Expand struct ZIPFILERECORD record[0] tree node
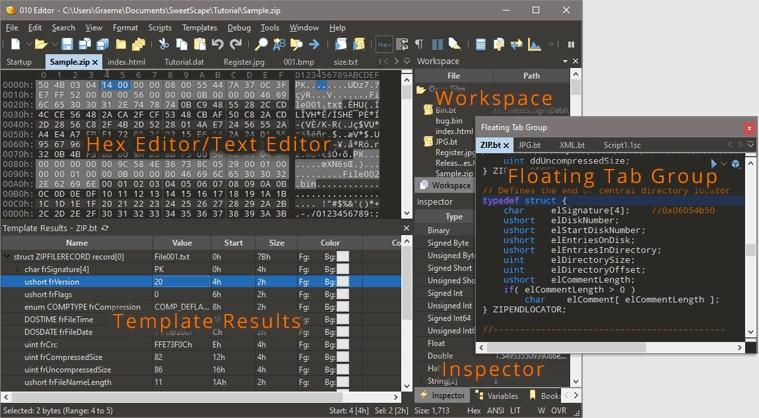 7,256
